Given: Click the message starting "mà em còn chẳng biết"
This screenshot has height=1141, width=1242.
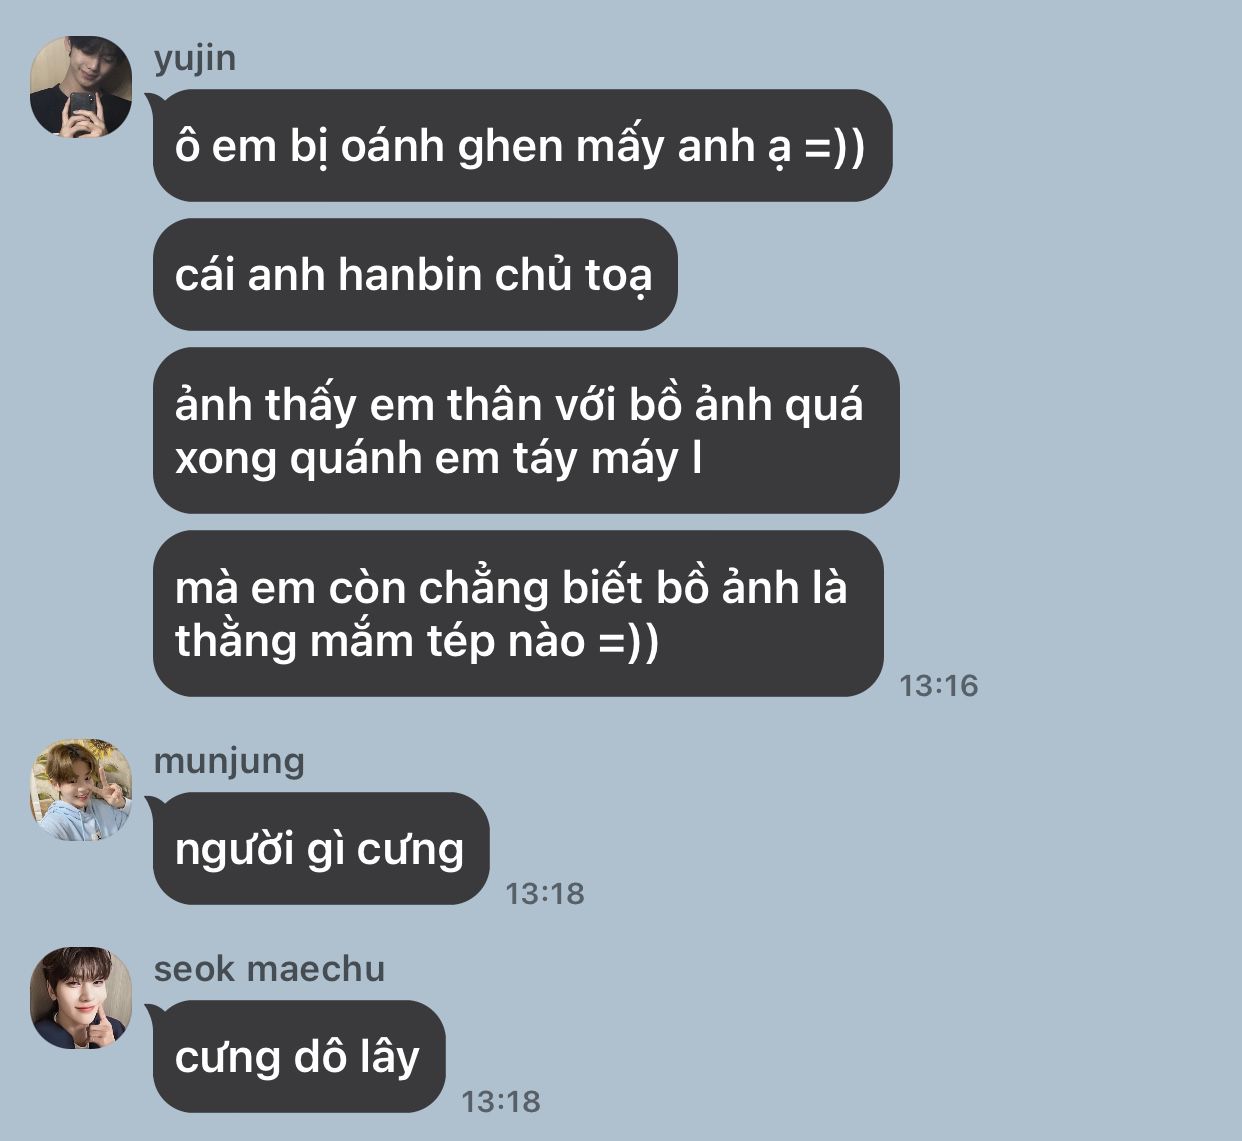Looking at the screenshot, I should (x=518, y=614).
